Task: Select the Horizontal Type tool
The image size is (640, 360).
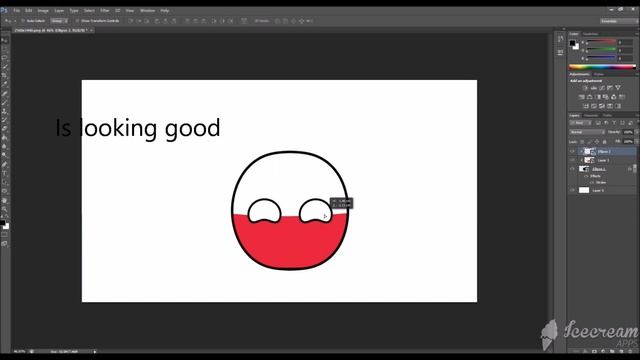Action: 4,173
